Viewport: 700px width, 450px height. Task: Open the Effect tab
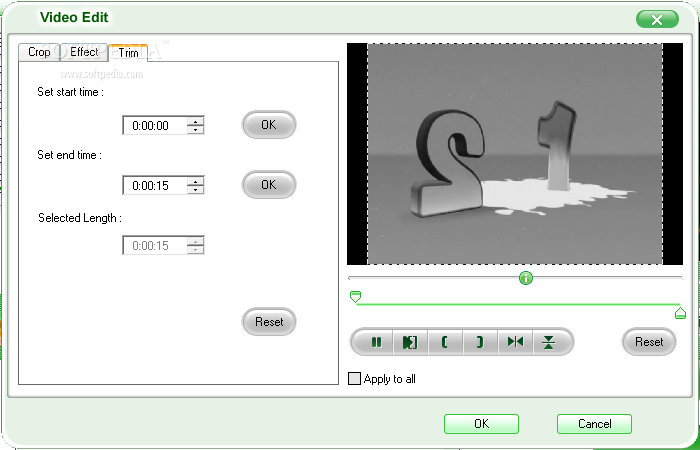[x=84, y=52]
